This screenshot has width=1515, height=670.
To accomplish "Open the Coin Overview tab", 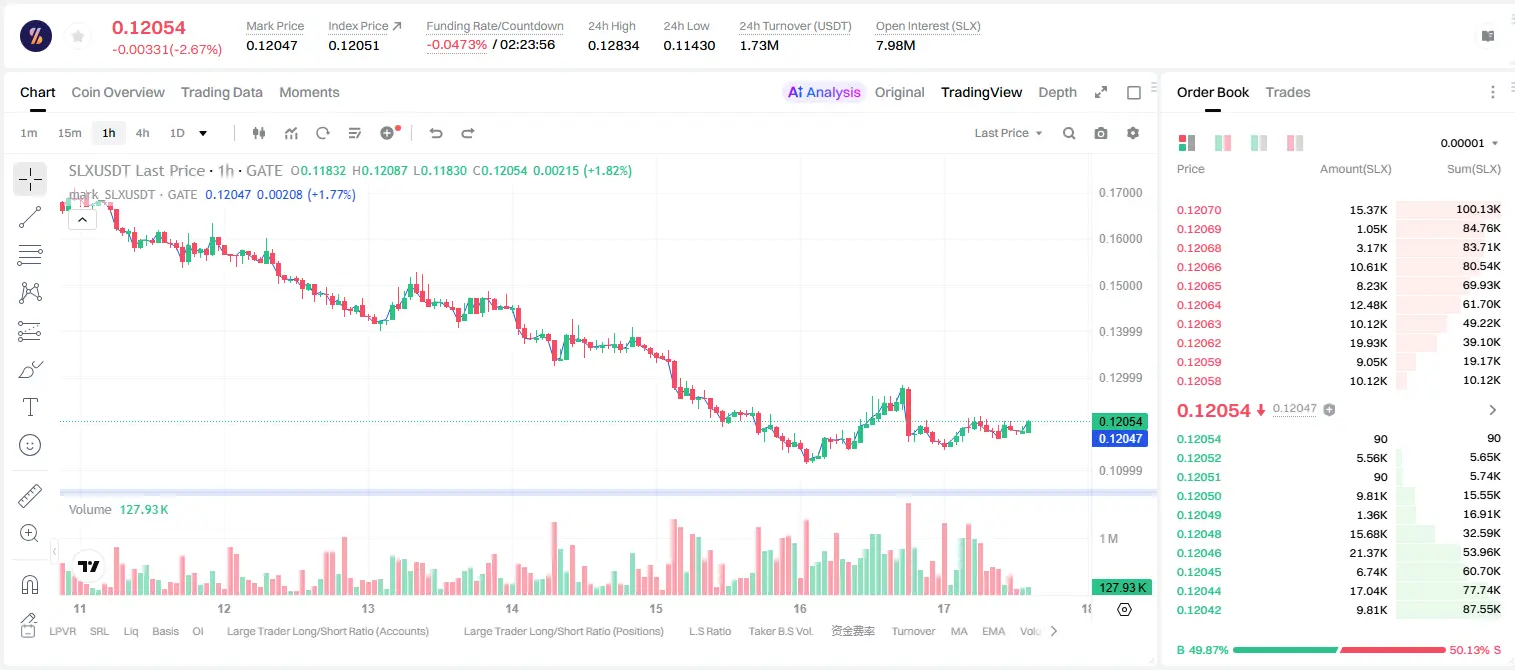I will [x=118, y=92].
